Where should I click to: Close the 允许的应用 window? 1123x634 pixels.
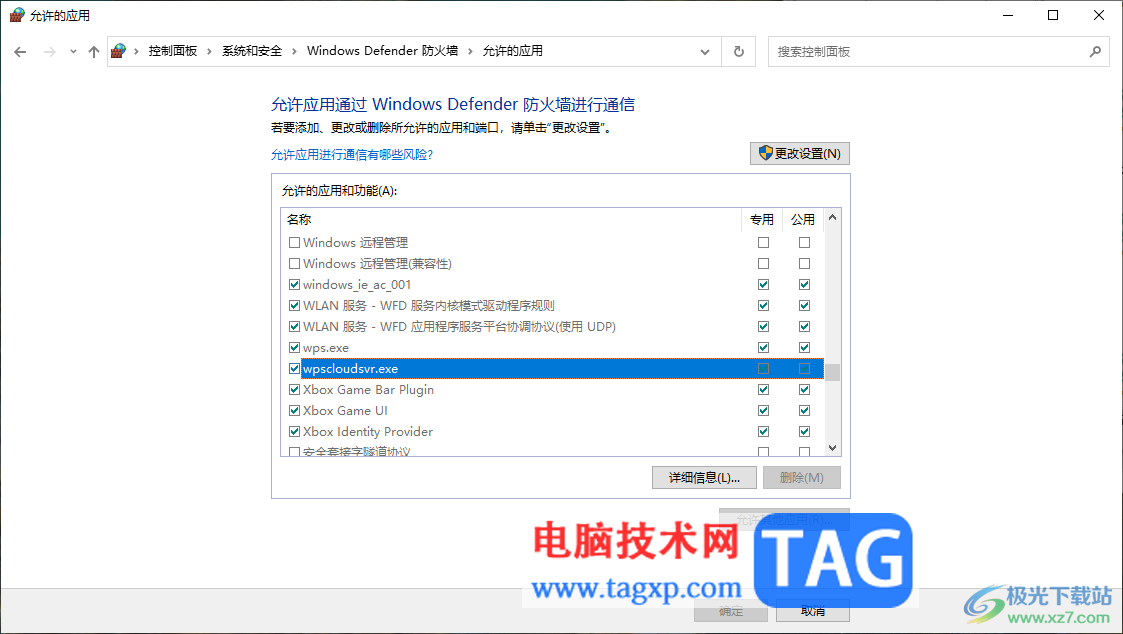tap(1099, 15)
